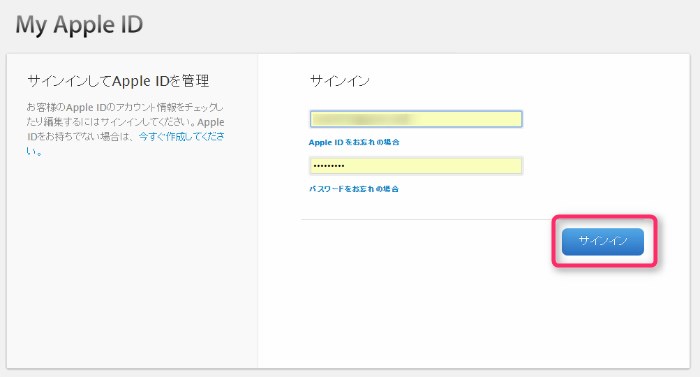Open the 'Apple ID をお忘れの場合' link
Screen dimensions: 700x377
pyautogui.click(x=354, y=142)
